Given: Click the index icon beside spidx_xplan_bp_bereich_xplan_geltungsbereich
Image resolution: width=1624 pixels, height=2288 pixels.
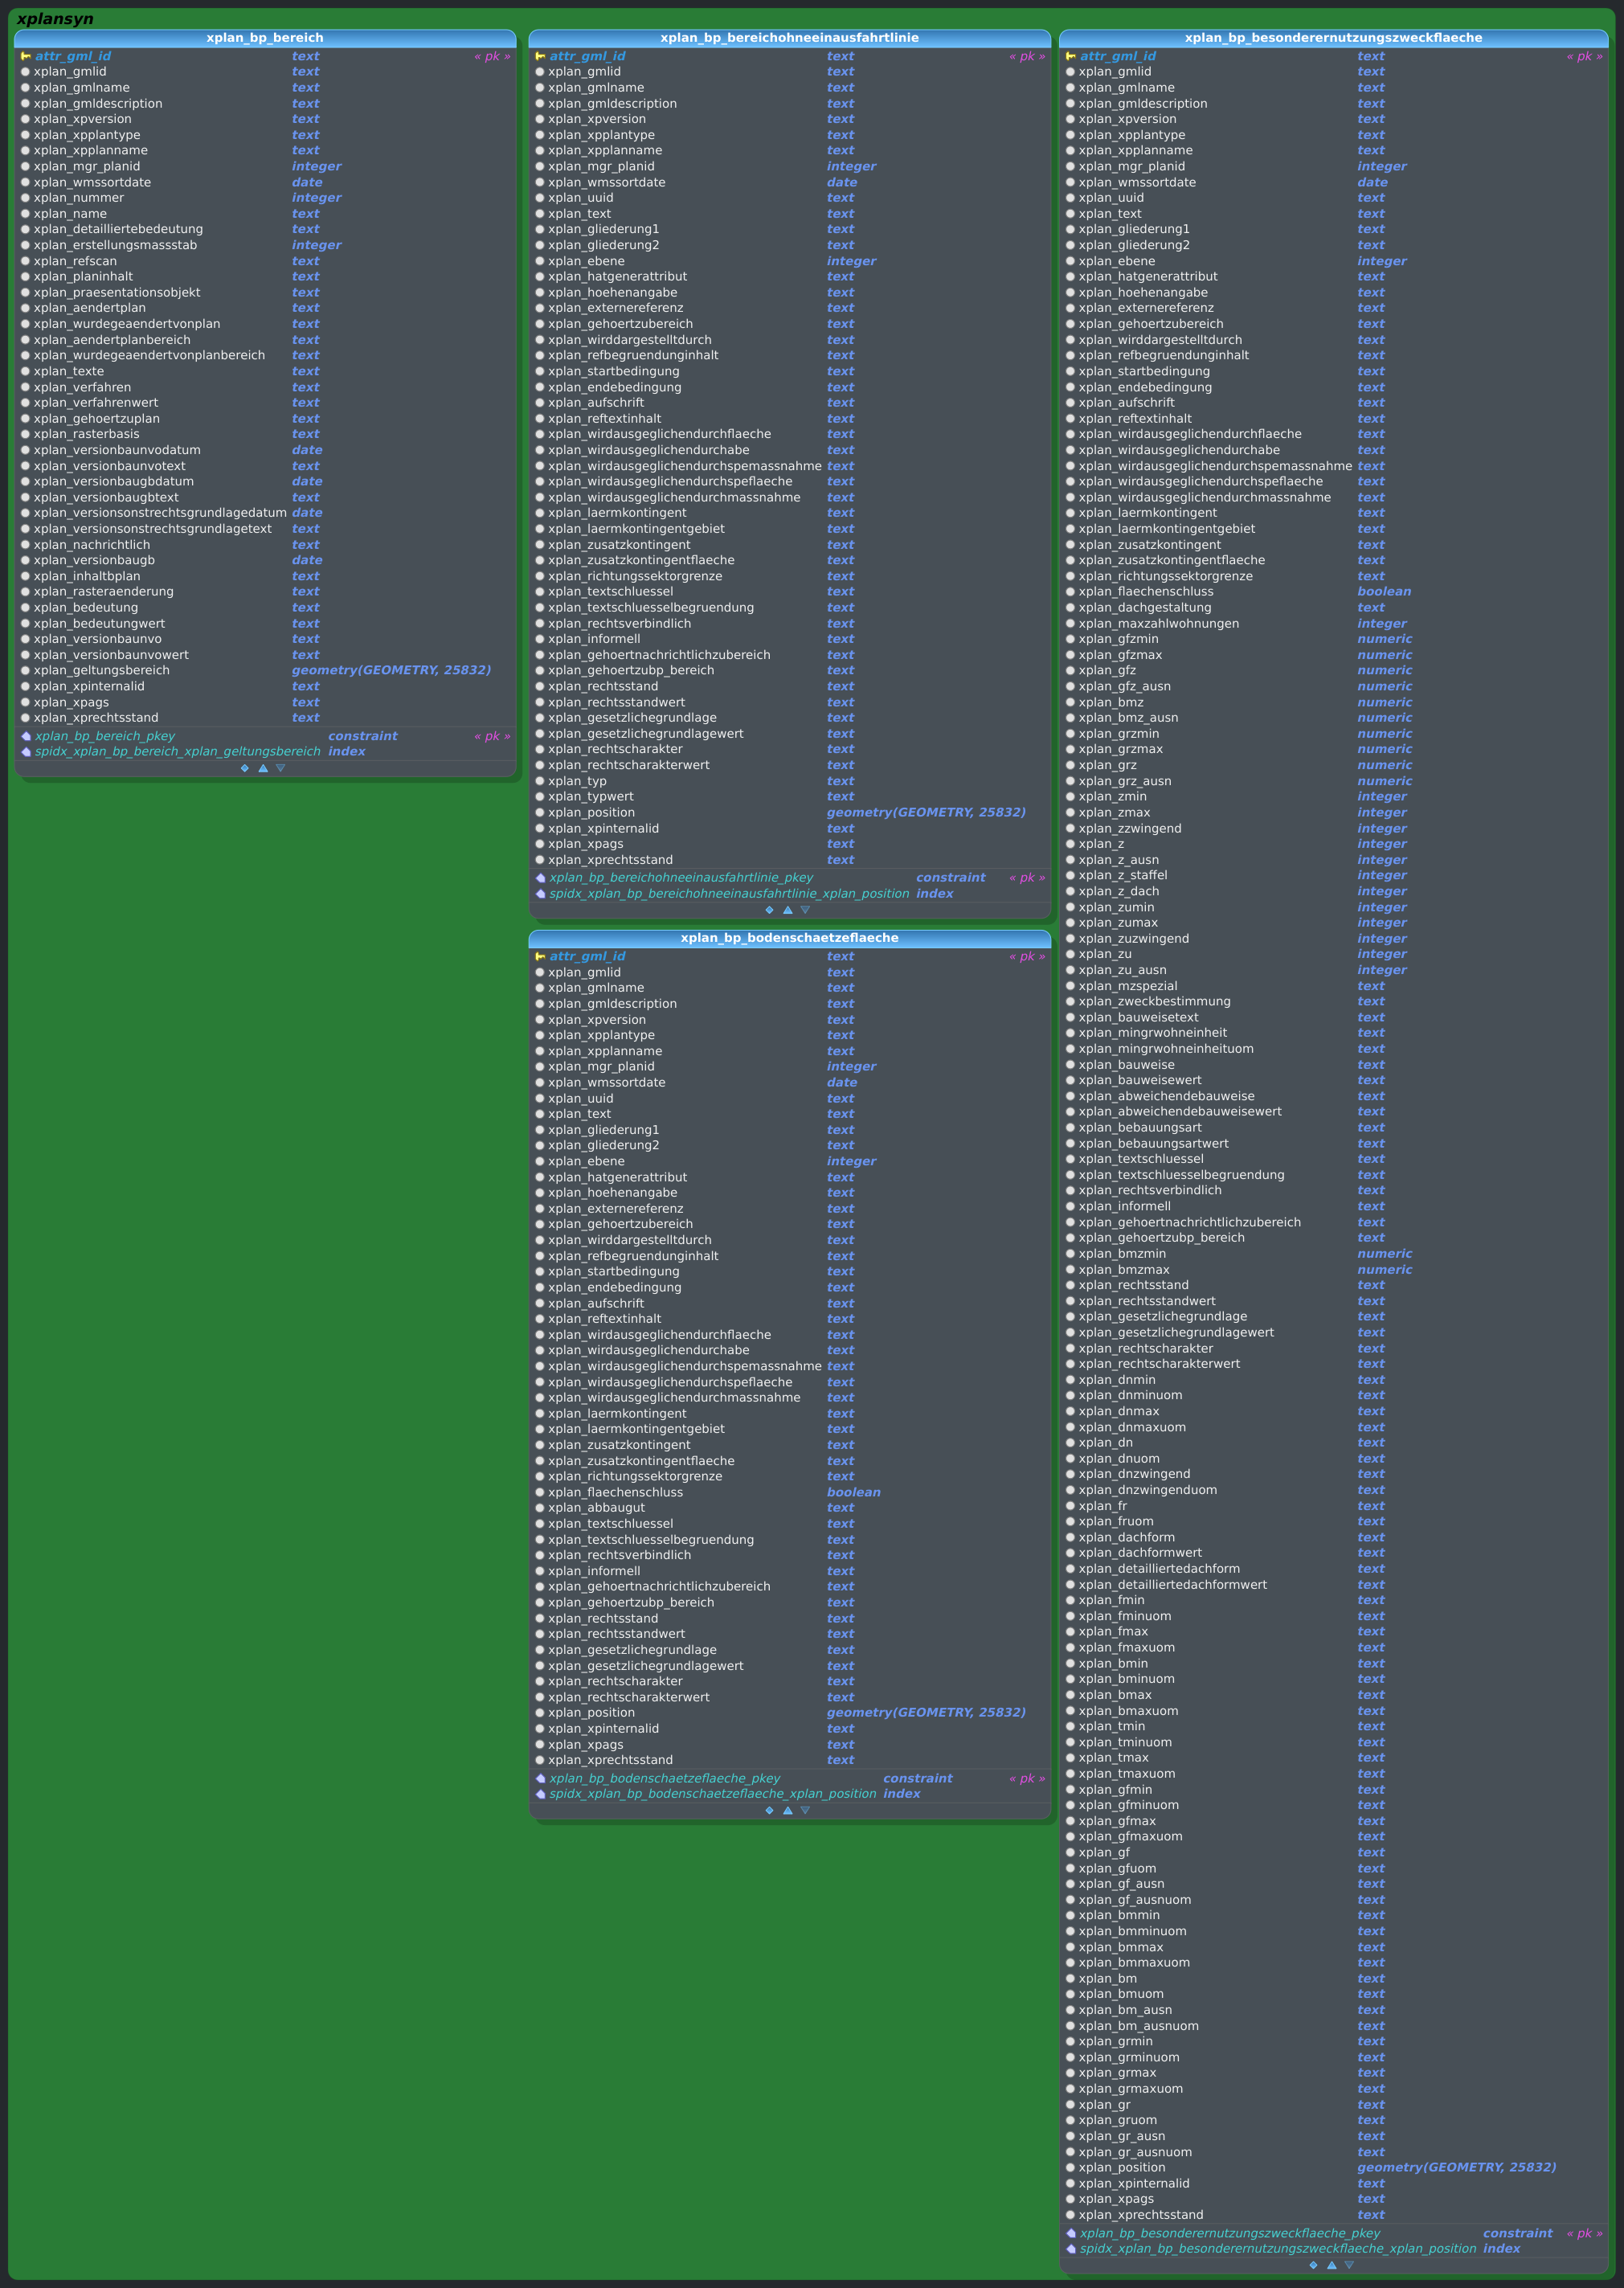Looking at the screenshot, I should pos(27,751).
